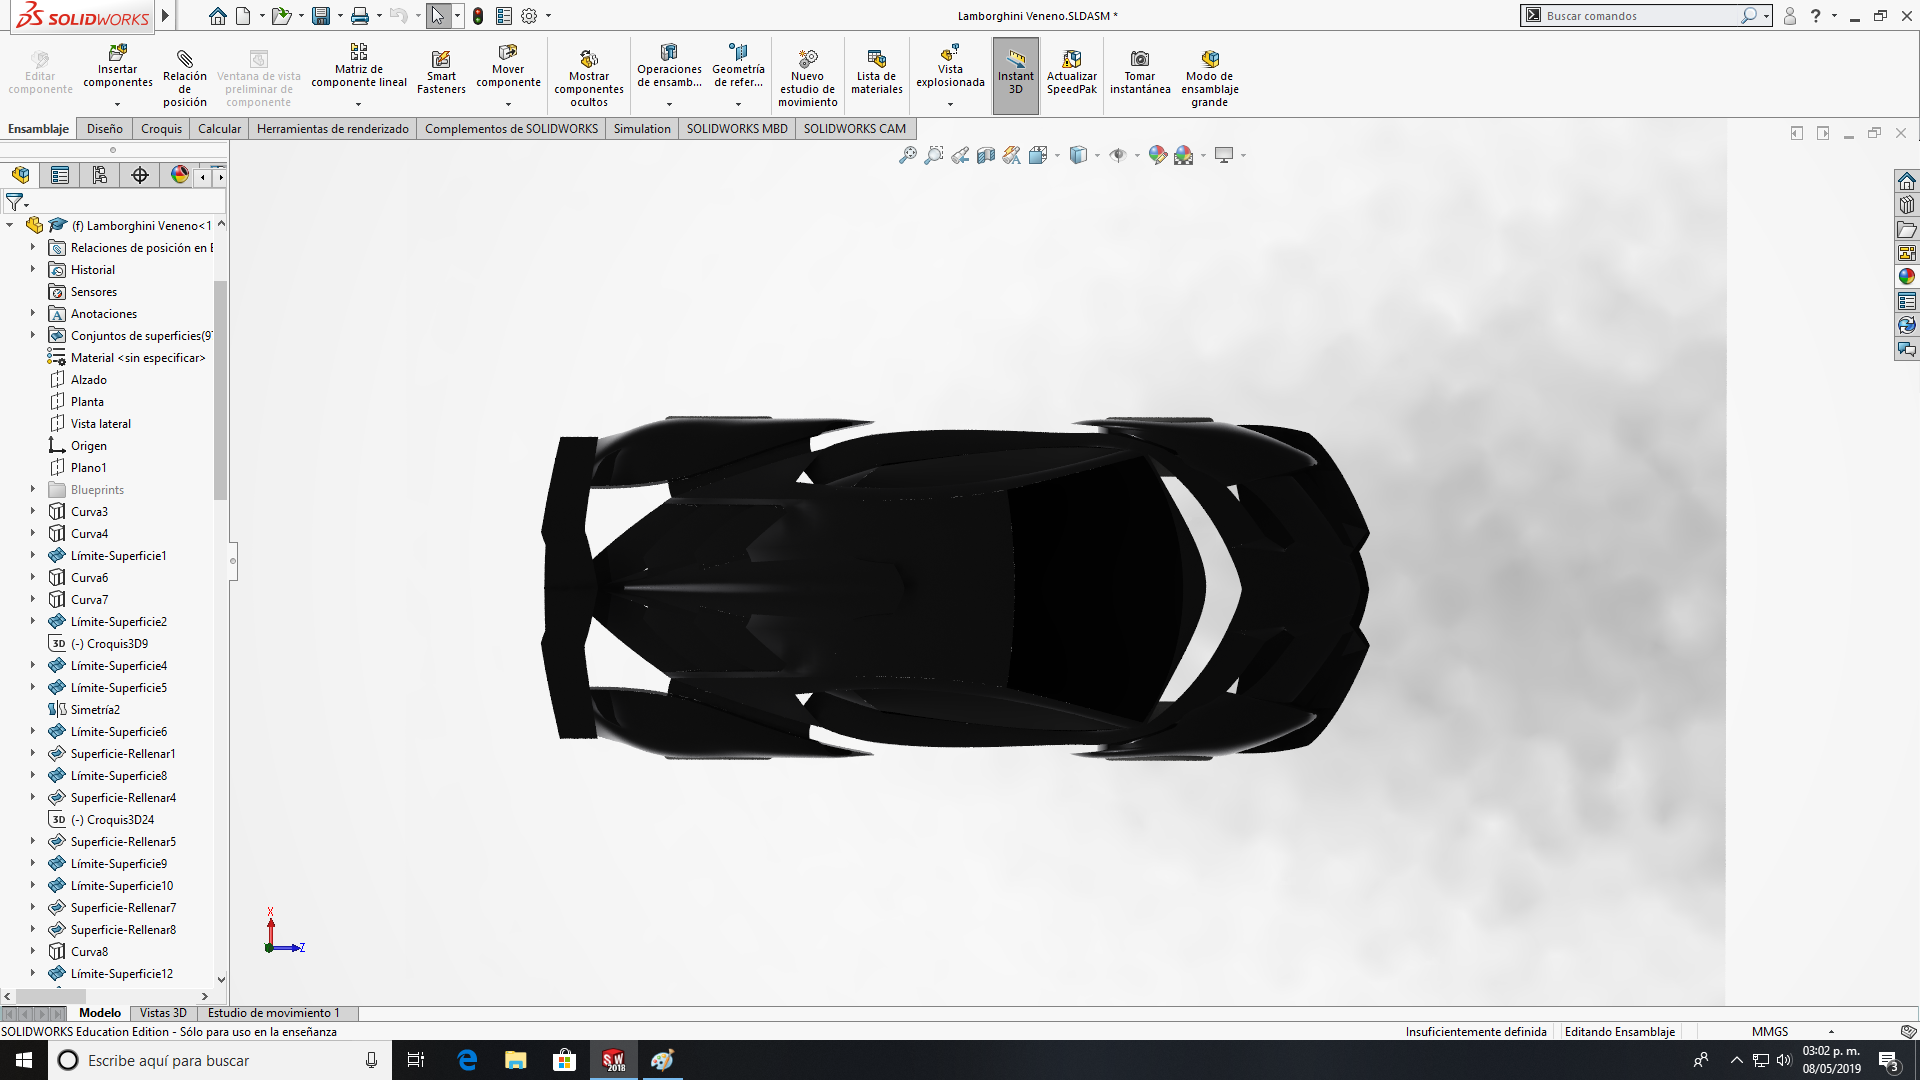The image size is (1920, 1080).
Task: Expand the Anotaciones tree item
Action: coord(32,313)
